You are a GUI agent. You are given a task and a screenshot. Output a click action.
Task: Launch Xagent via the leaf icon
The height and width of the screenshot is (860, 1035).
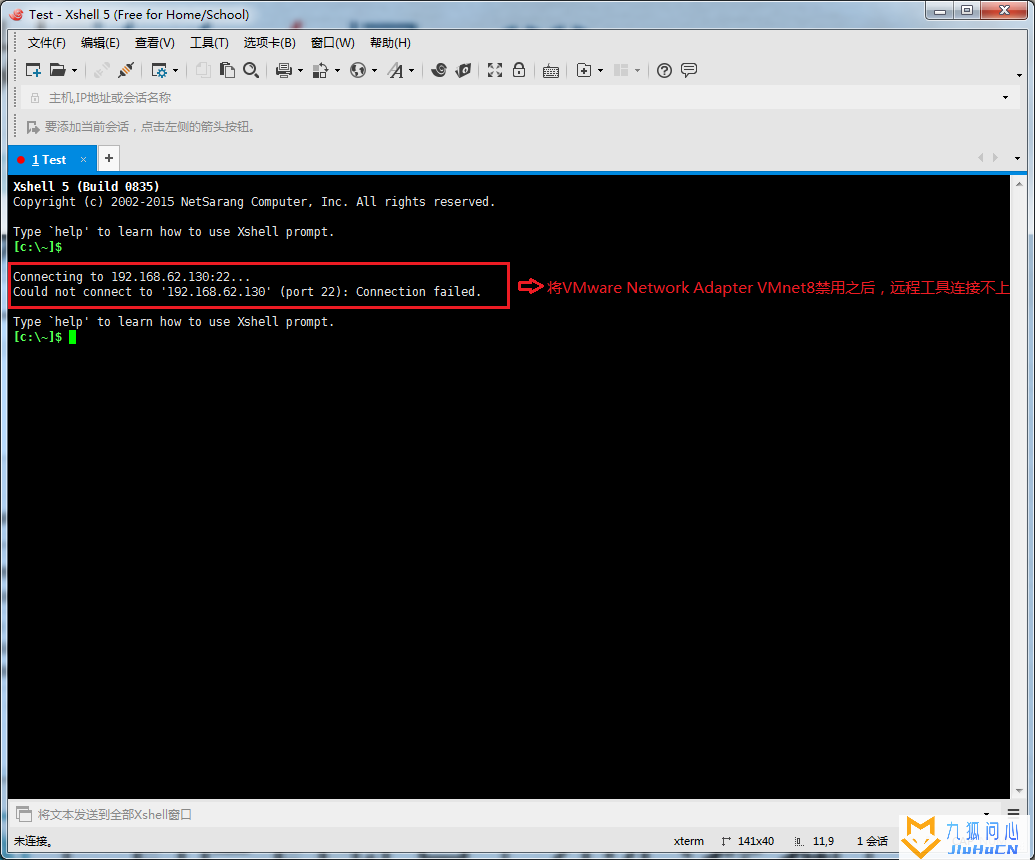coord(463,70)
